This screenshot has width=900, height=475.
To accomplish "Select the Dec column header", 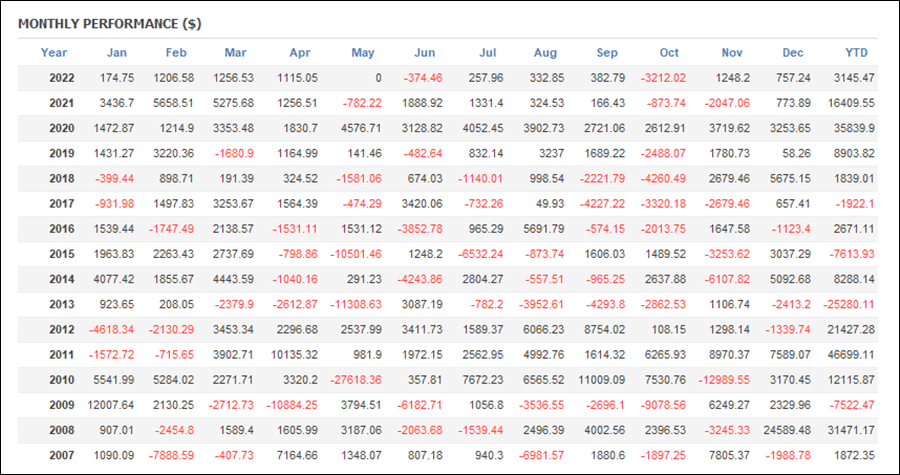I will (793, 53).
